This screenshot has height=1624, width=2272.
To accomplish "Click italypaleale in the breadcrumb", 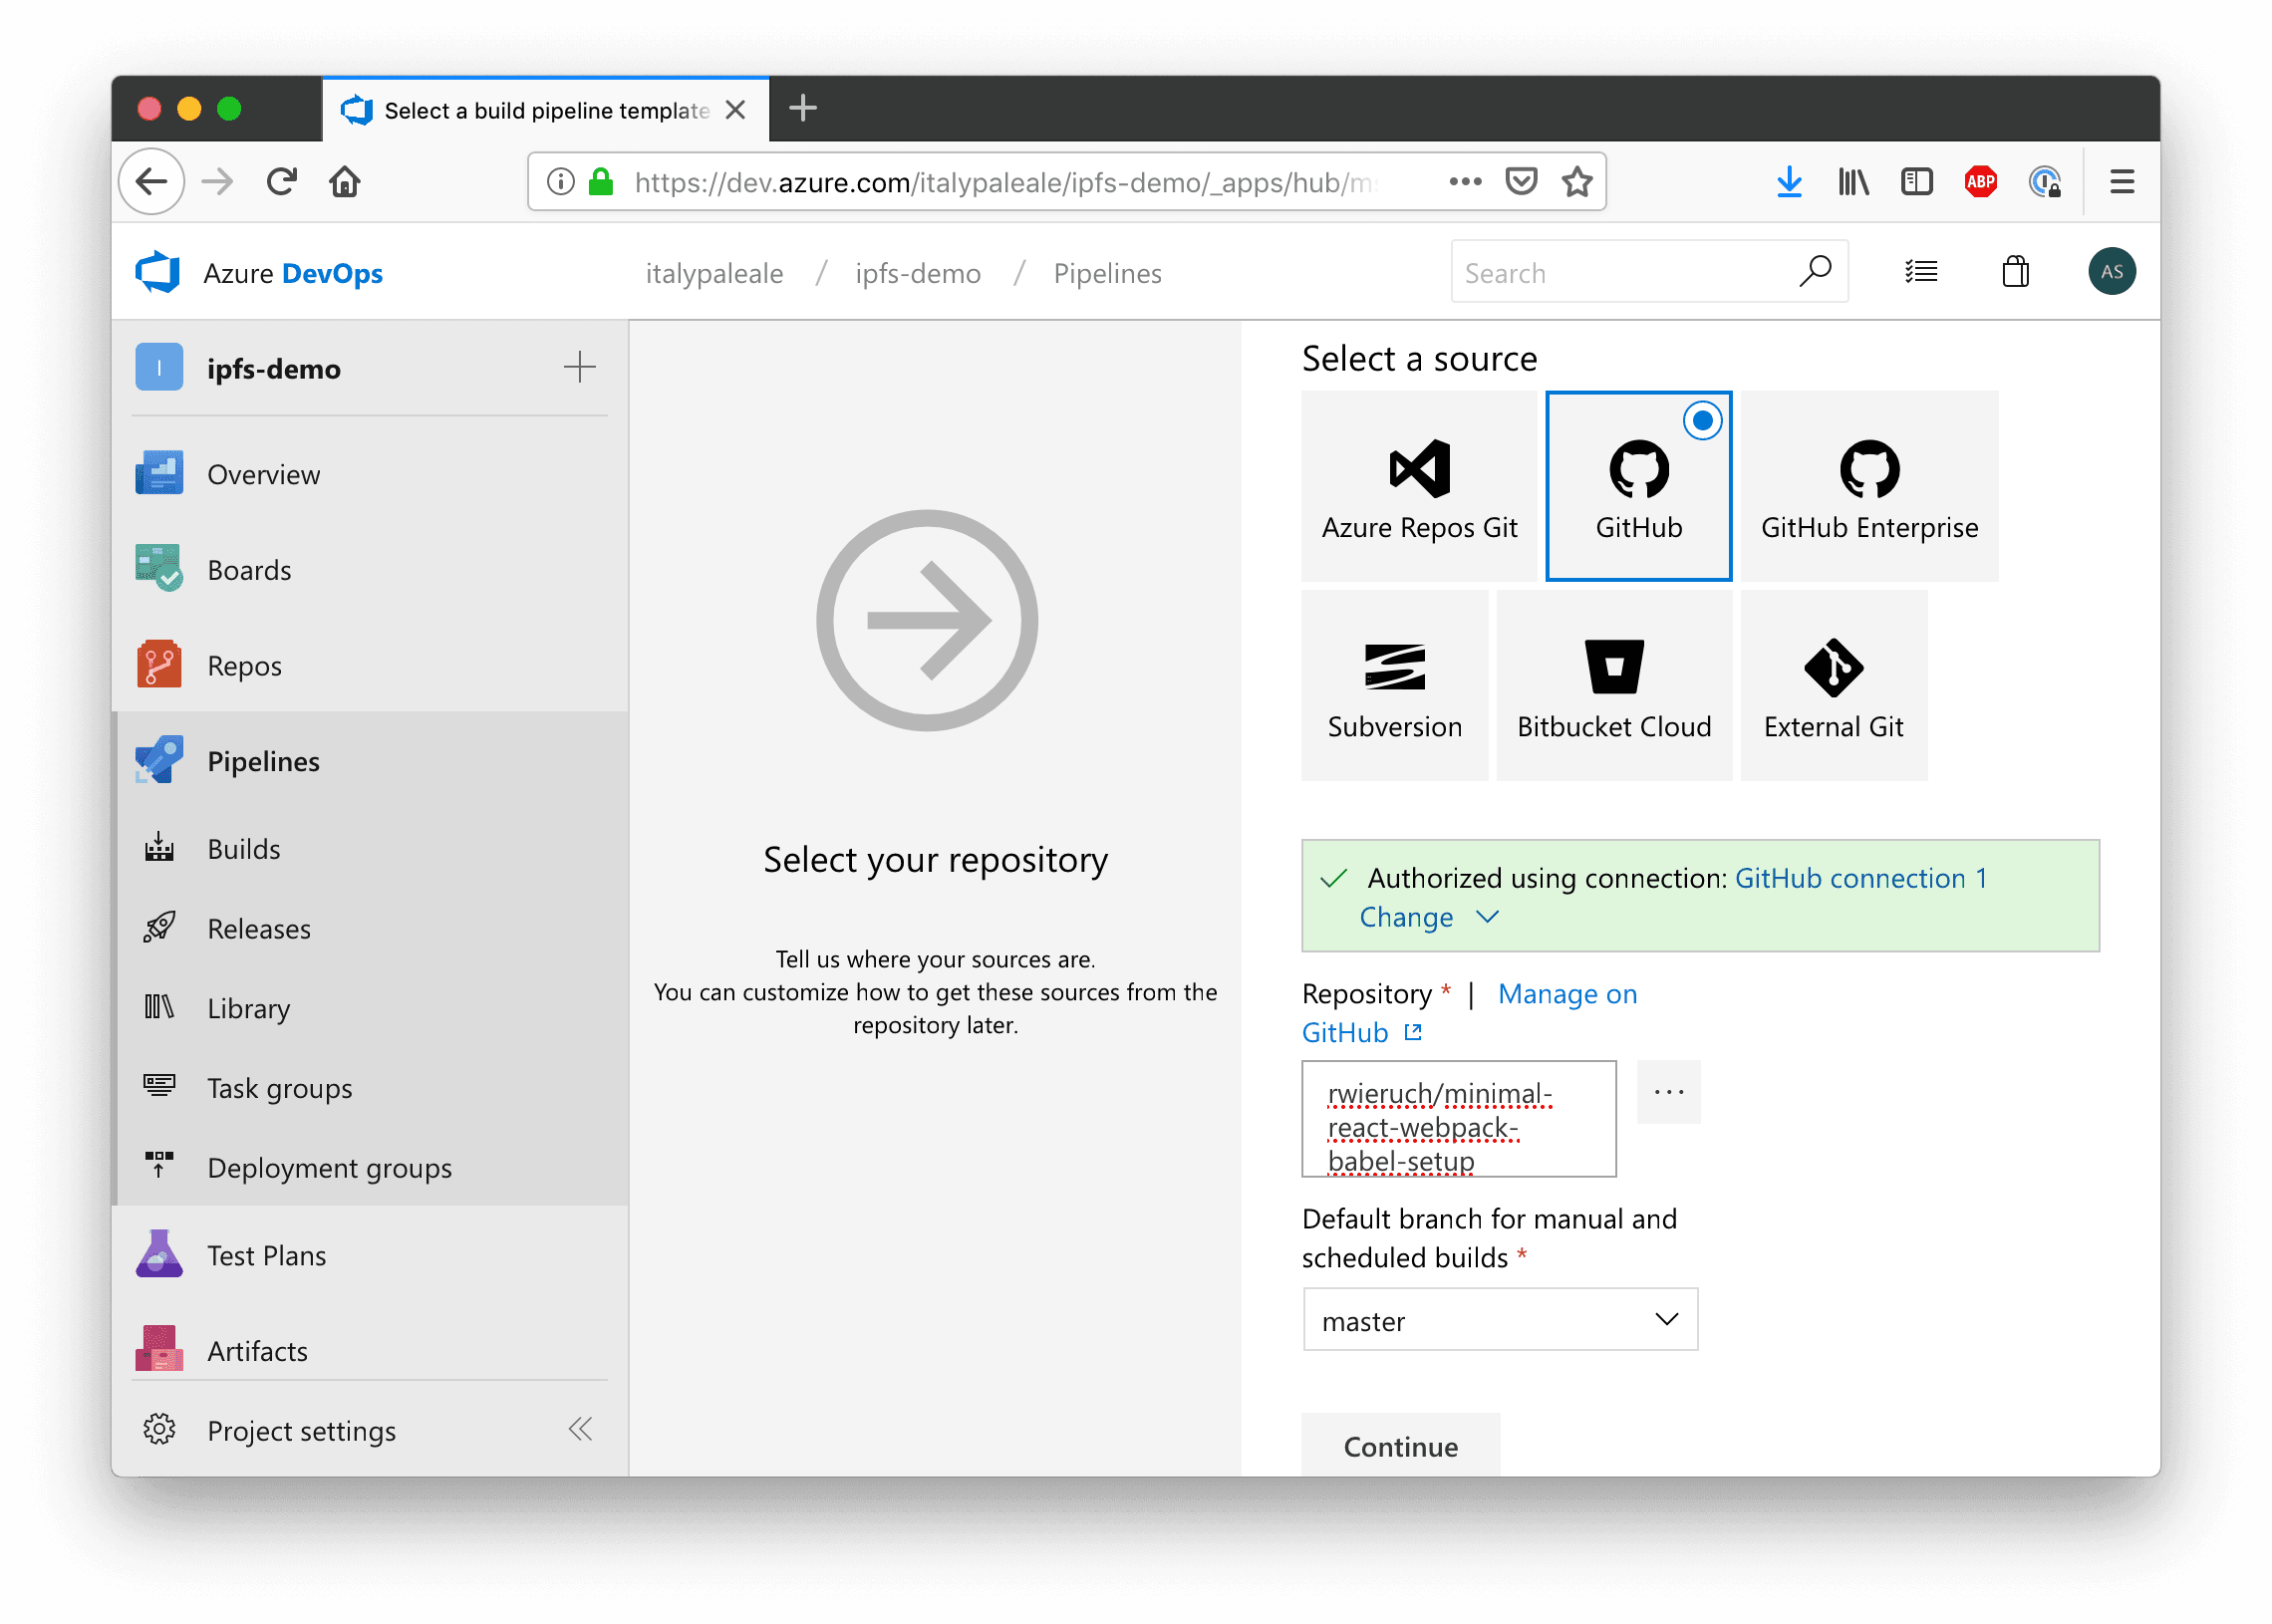I will tap(714, 273).
